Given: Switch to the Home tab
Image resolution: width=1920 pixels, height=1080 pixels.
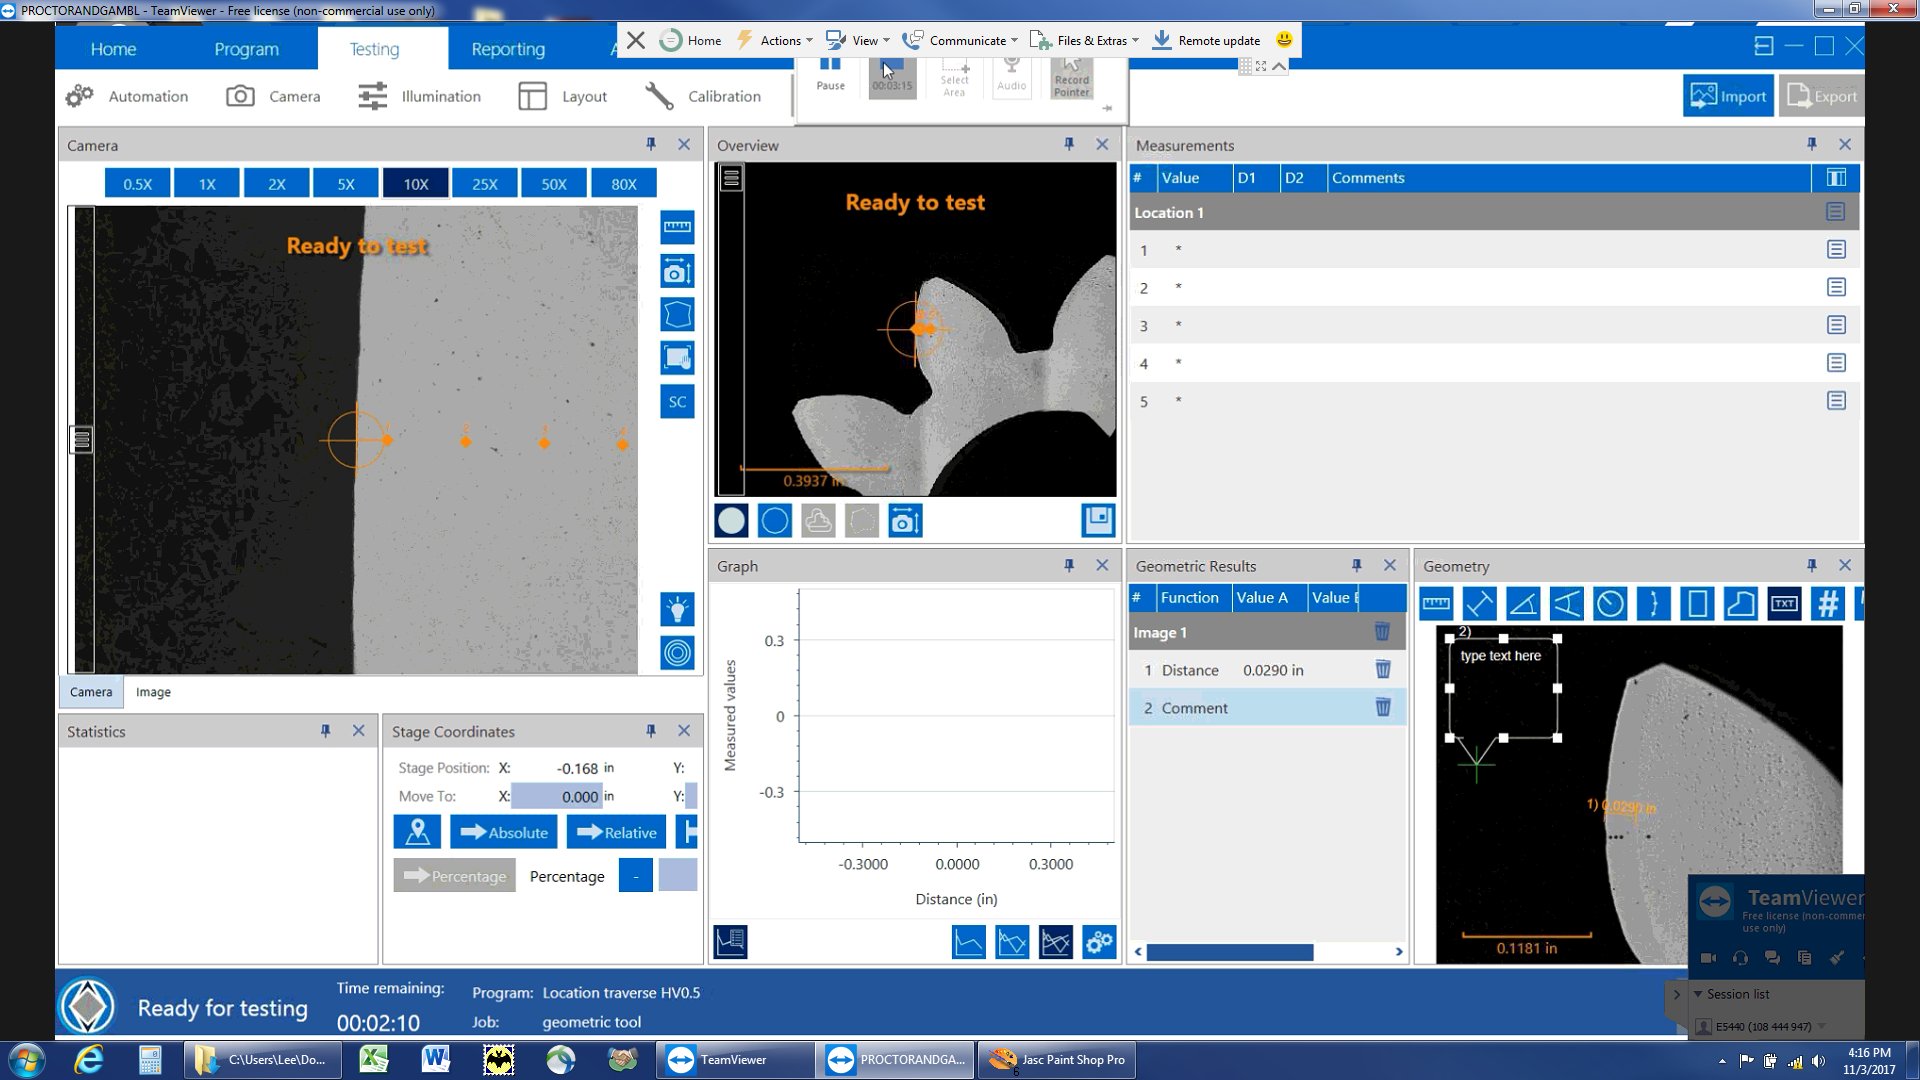Looking at the screenshot, I should (113, 49).
